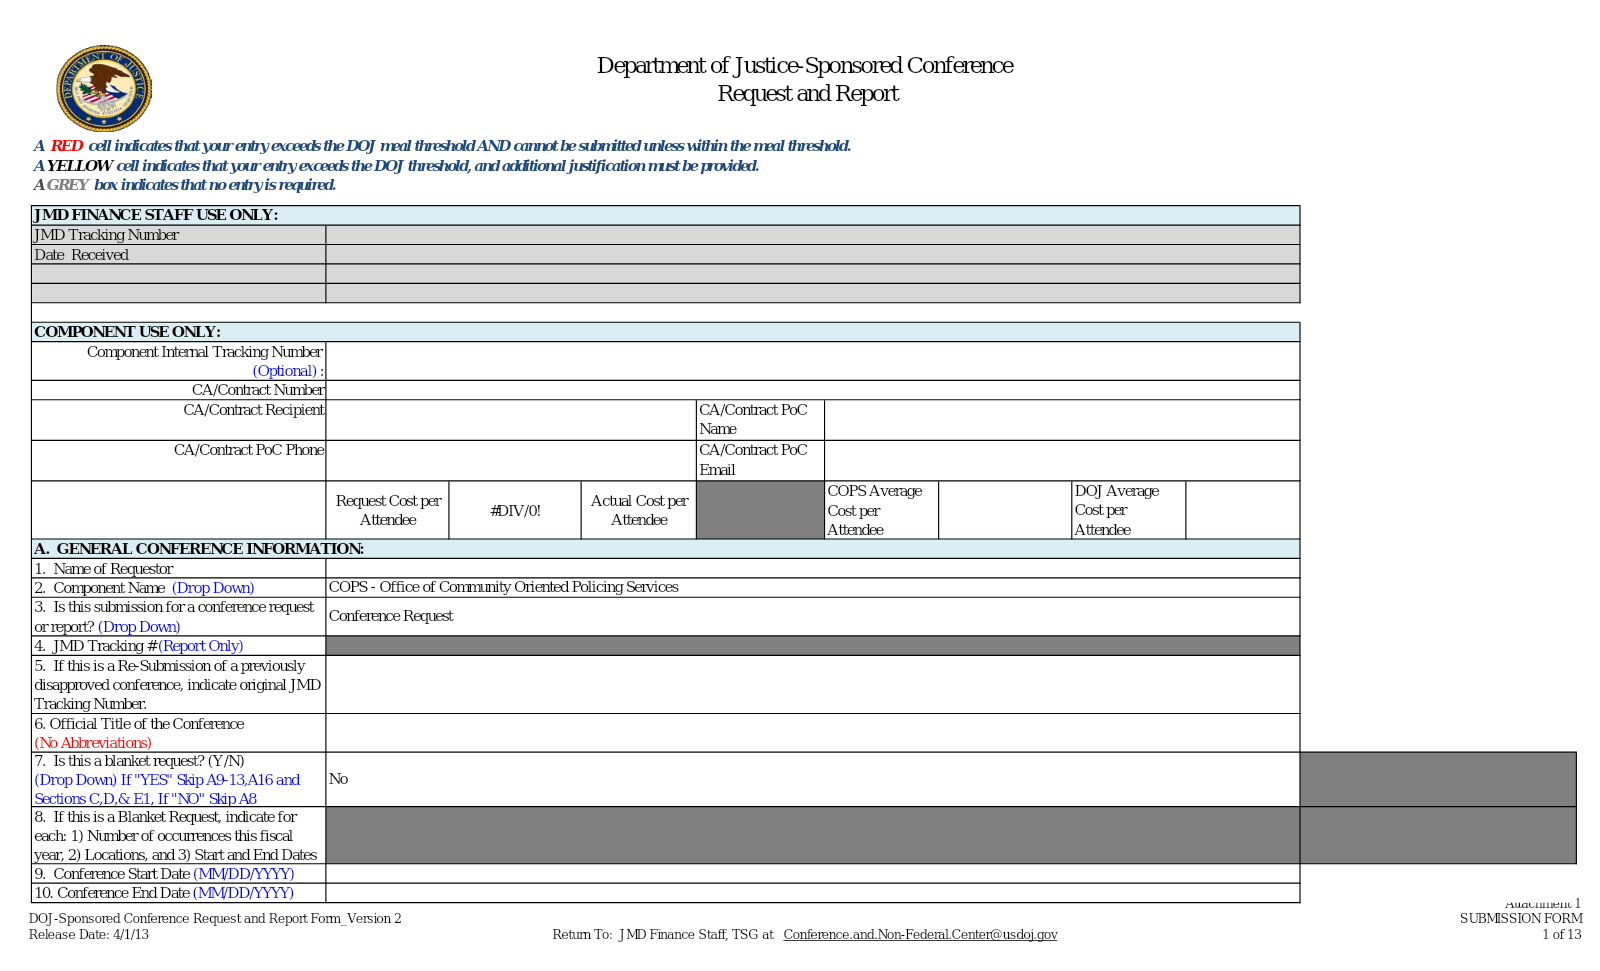Viewport: 1600px width, 971px height.
Task: Click the CA/Contract Recipient entry cell
Action: (511, 420)
